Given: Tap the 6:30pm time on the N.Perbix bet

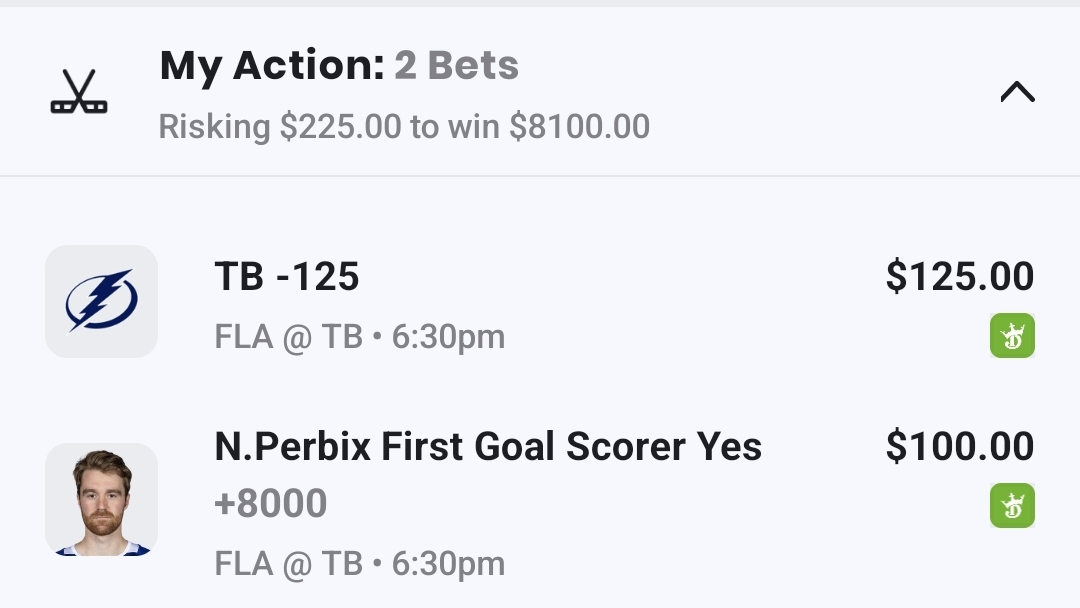Looking at the screenshot, I should [448, 564].
